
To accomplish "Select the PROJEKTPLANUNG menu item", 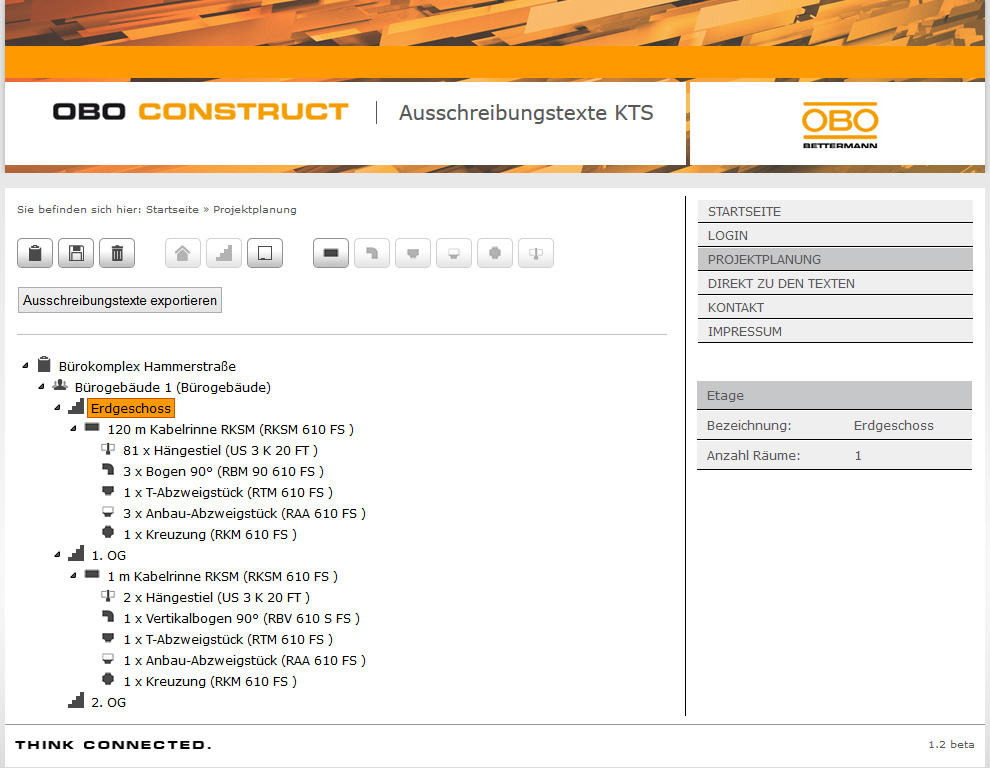I will point(835,260).
